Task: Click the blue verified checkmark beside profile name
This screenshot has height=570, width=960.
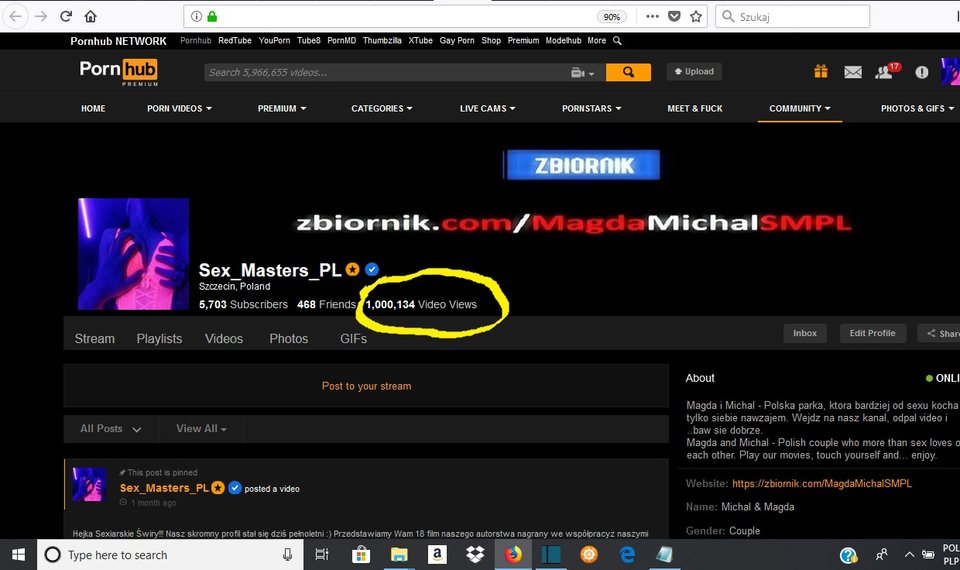Action: (x=372, y=269)
